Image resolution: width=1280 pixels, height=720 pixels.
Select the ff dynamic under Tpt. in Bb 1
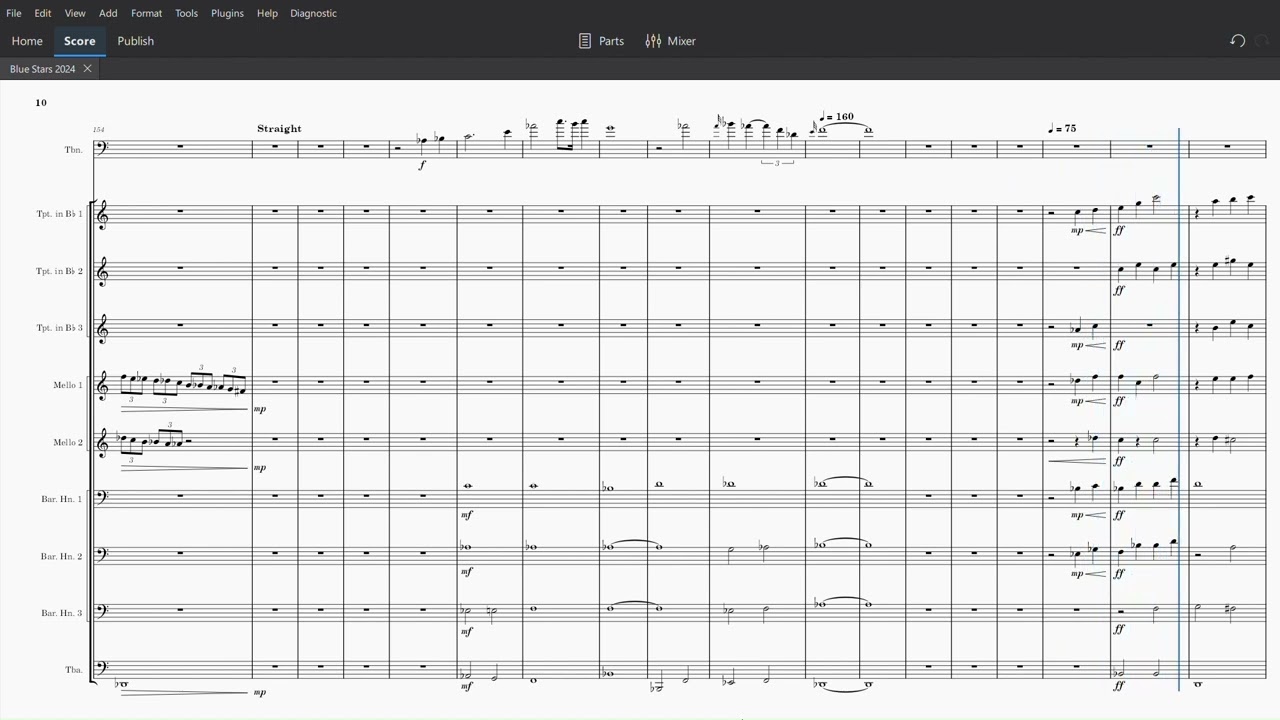point(1119,231)
